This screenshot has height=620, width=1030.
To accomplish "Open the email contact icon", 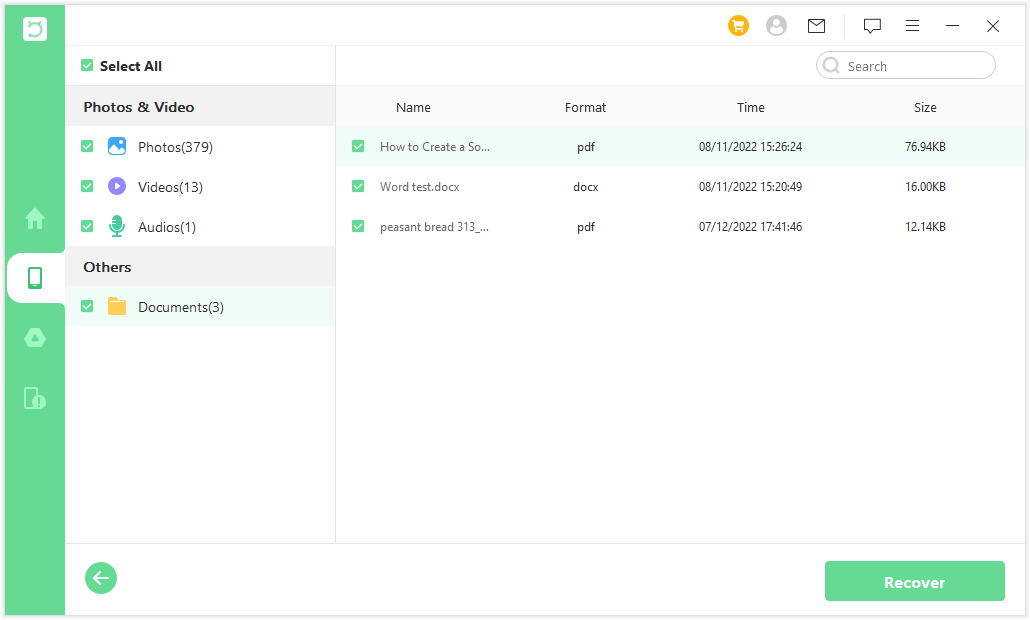I will [x=816, y=25].
